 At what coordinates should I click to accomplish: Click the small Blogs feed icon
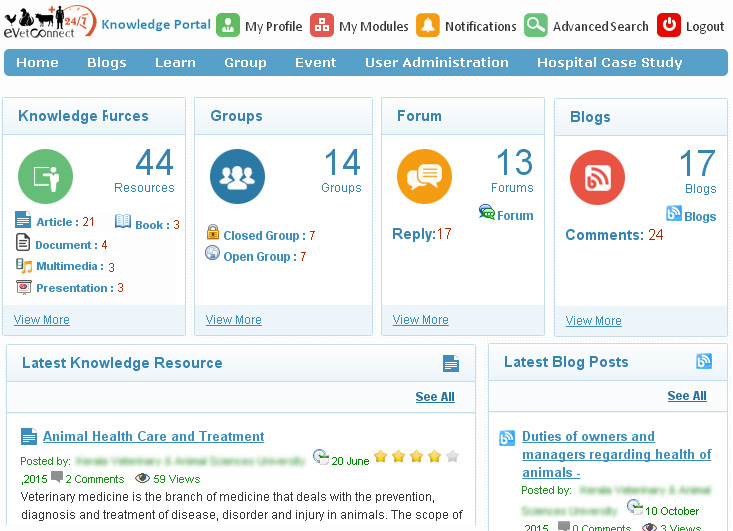(674, 213)
